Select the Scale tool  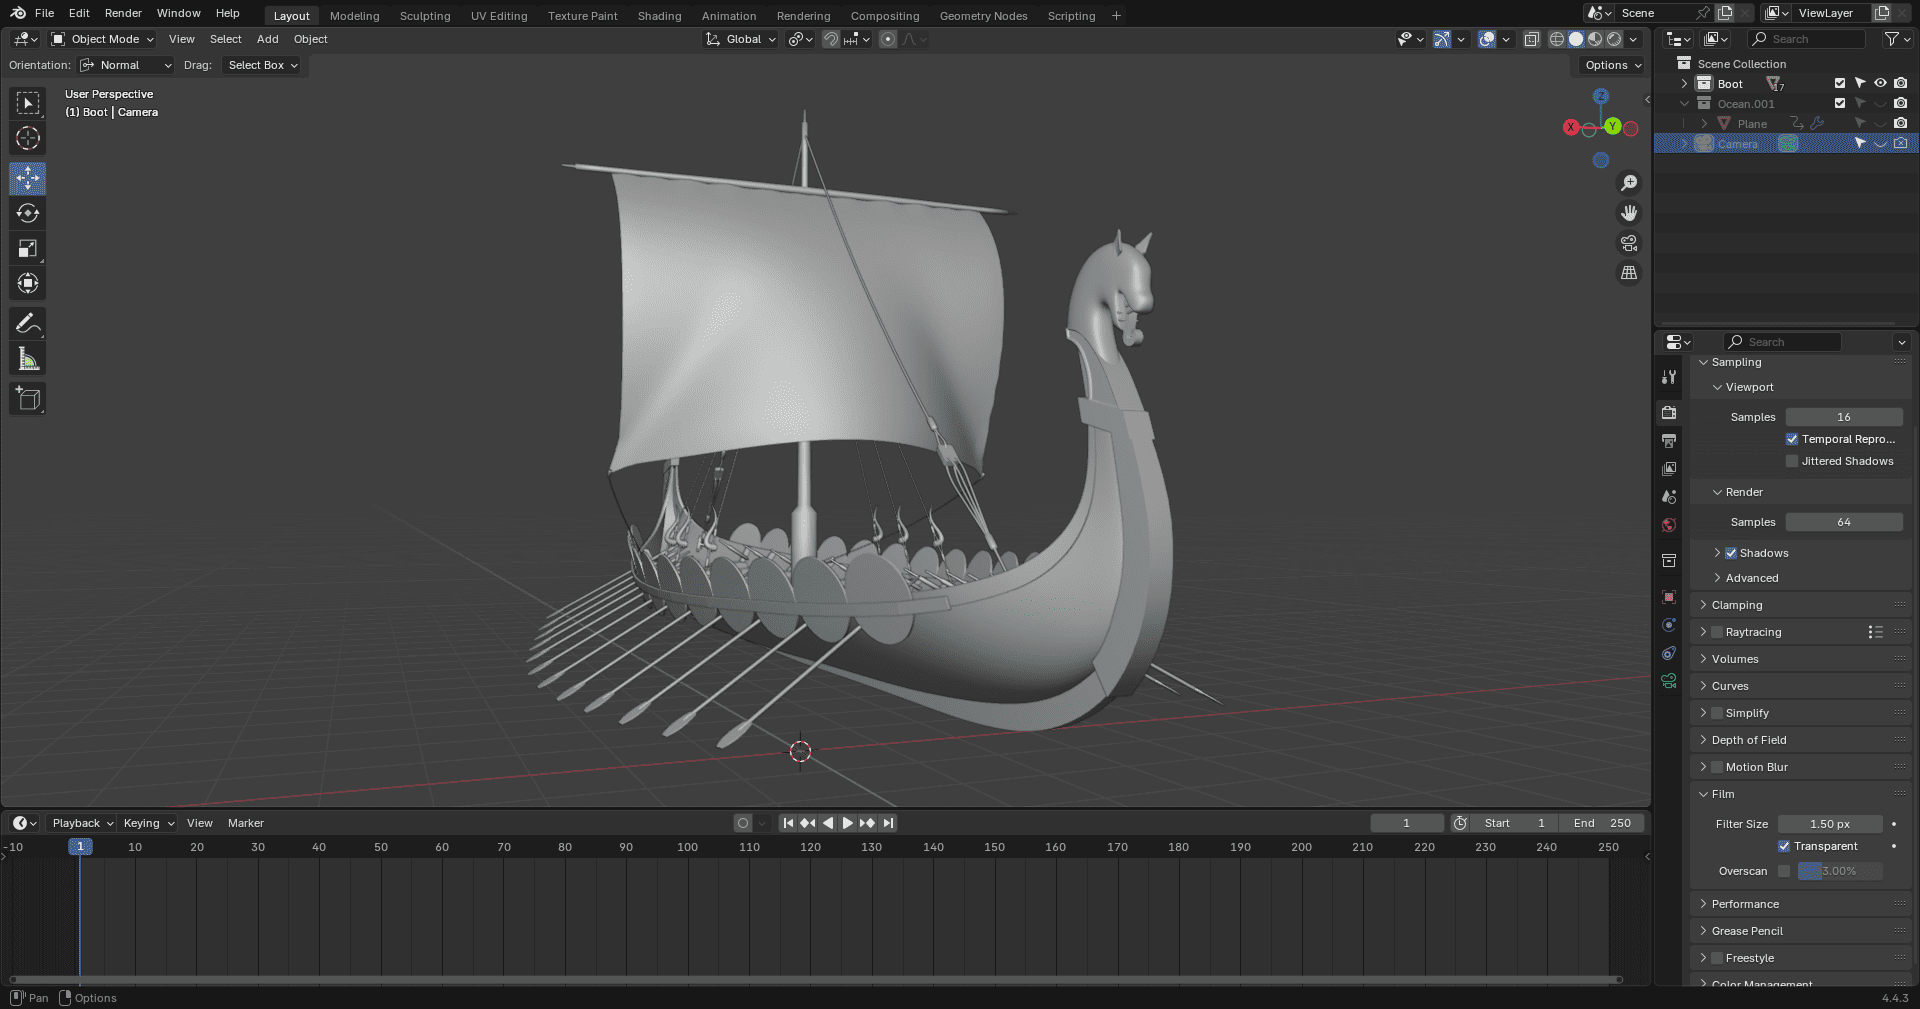click(28, 248)
